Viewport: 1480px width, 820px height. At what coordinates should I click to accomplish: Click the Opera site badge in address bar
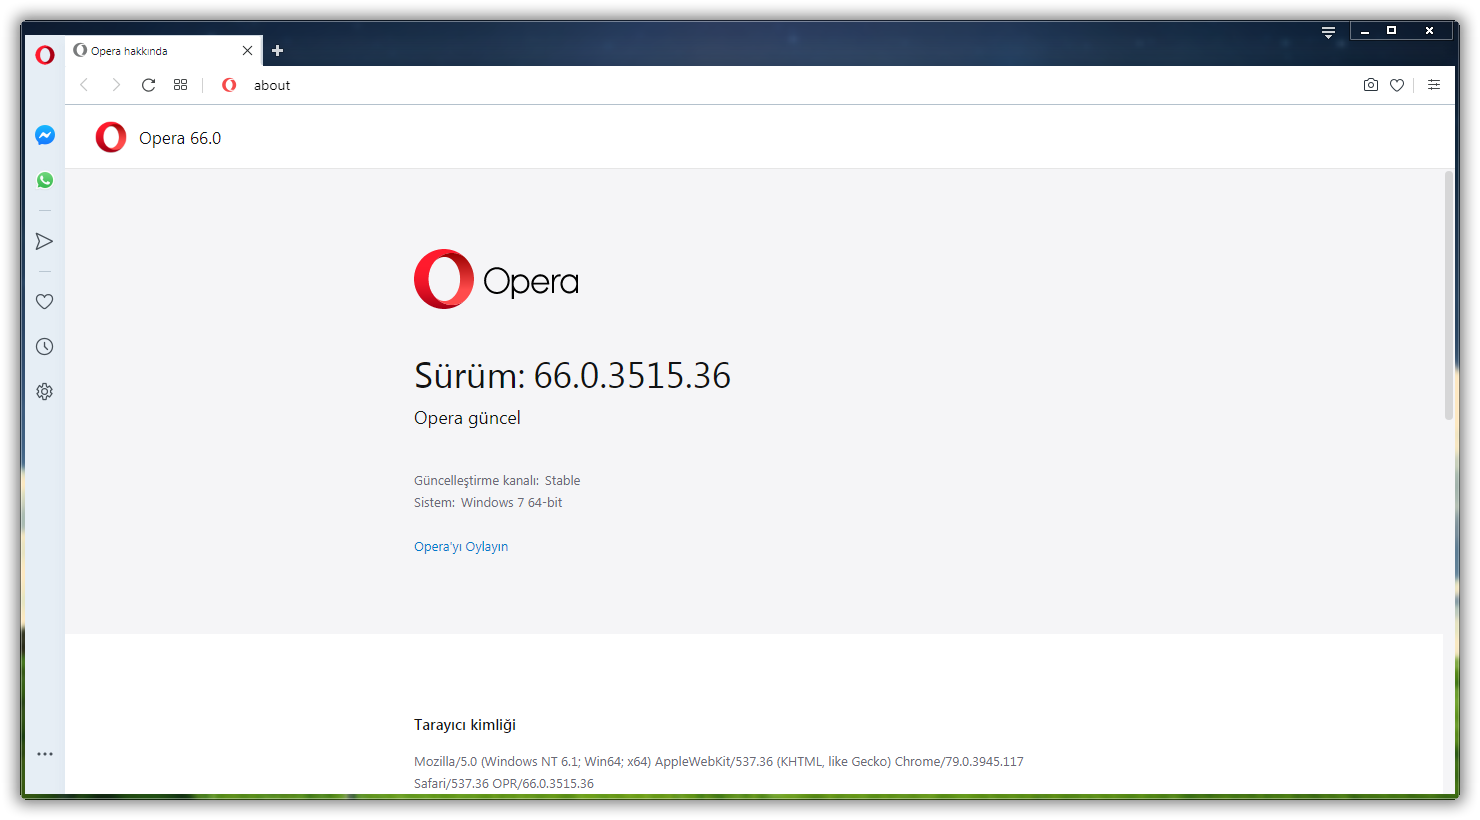point(229,85)
